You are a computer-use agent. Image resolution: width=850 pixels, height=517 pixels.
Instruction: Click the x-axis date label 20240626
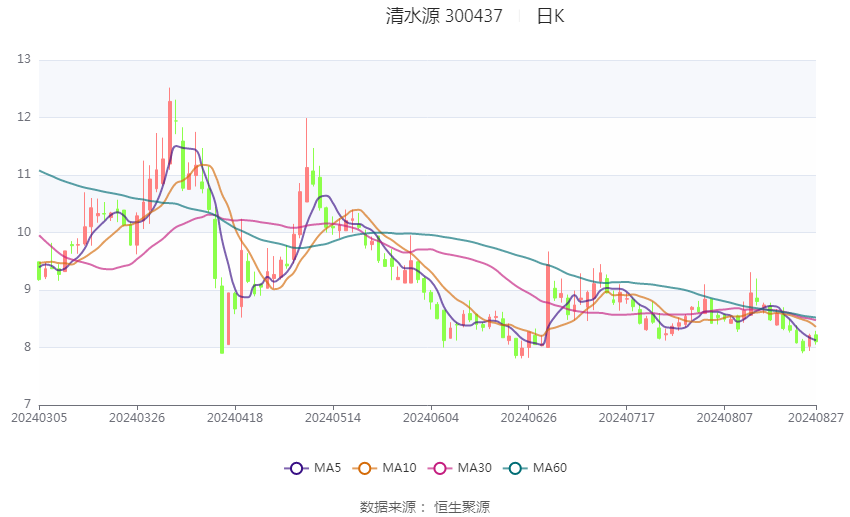click(x=529, y=418)
